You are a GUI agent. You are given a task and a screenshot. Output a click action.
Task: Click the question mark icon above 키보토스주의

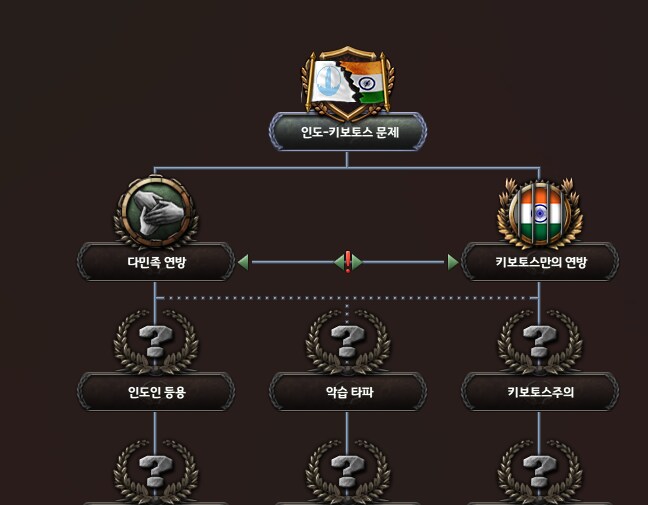(540, 342)
